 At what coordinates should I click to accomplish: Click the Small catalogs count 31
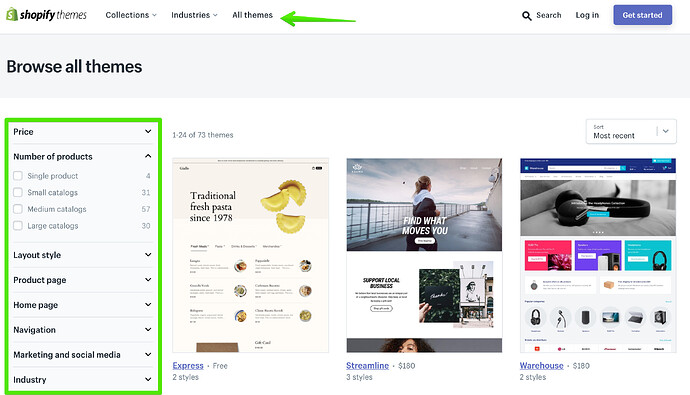[x=146, y=192]
